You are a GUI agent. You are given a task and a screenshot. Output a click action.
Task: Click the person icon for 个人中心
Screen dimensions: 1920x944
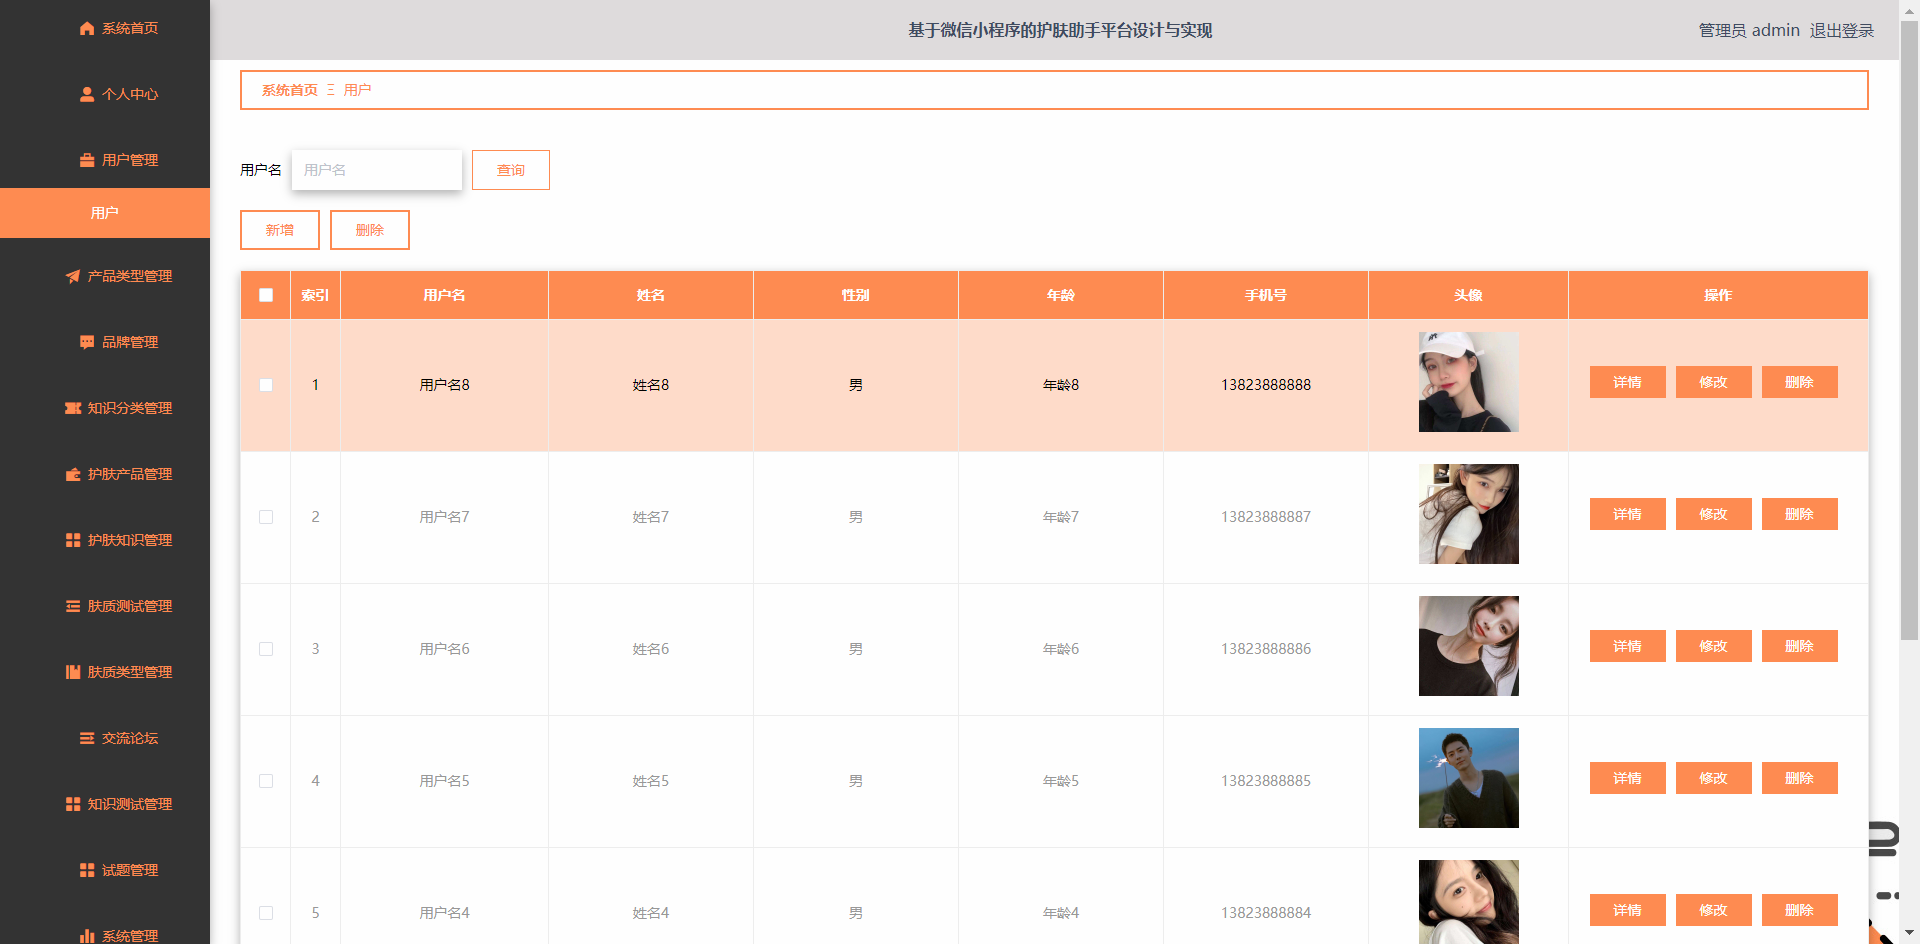[87, 95]
